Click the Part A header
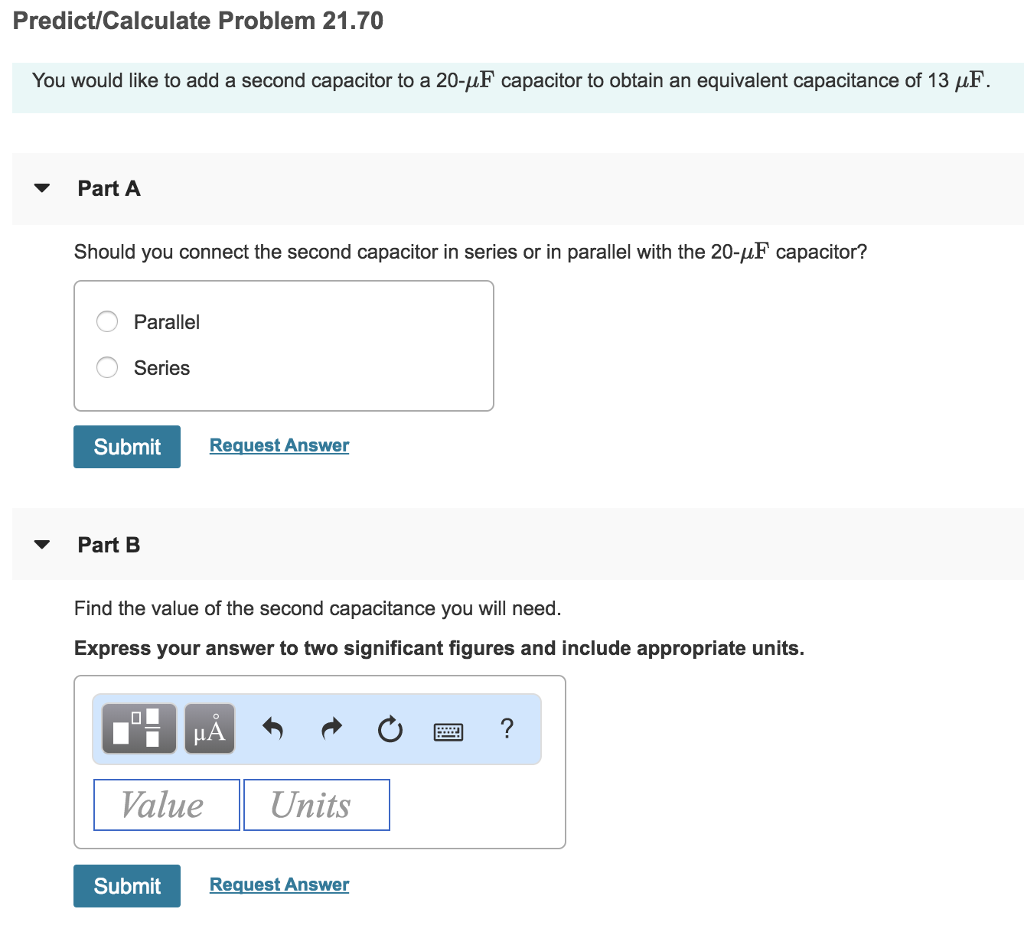The image size is (1024, 935). pyautogui.click(x=109, y=188)
